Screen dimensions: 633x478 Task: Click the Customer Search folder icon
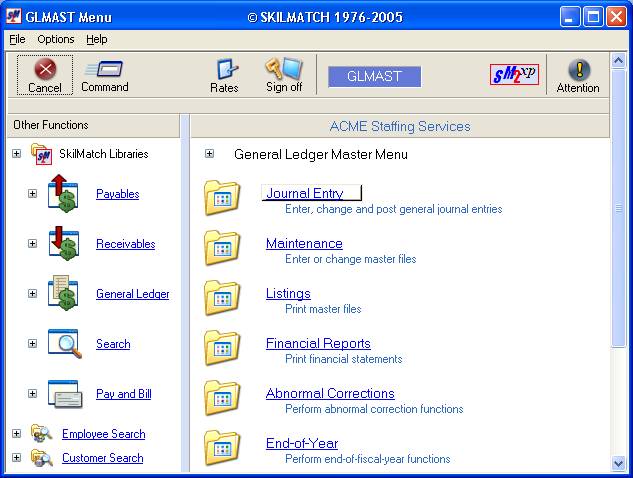coord(42,457)
